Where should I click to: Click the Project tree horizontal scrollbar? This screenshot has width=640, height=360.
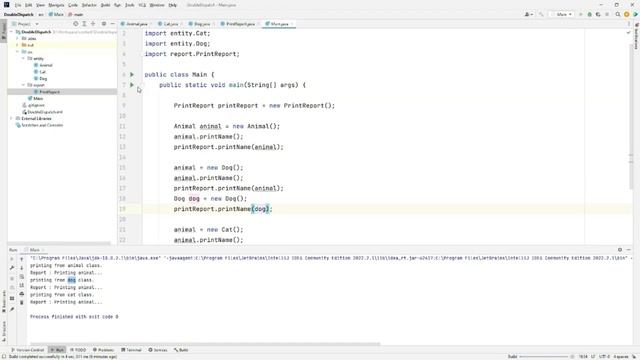[x=60, y=244]
